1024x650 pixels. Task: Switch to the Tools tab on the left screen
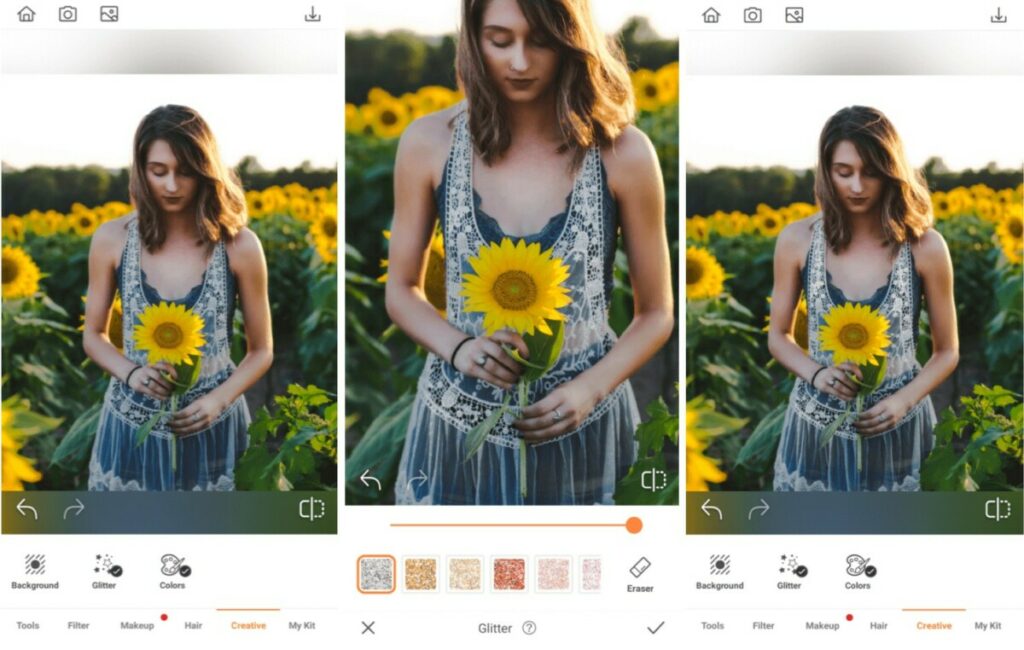(x=27, y=625)
